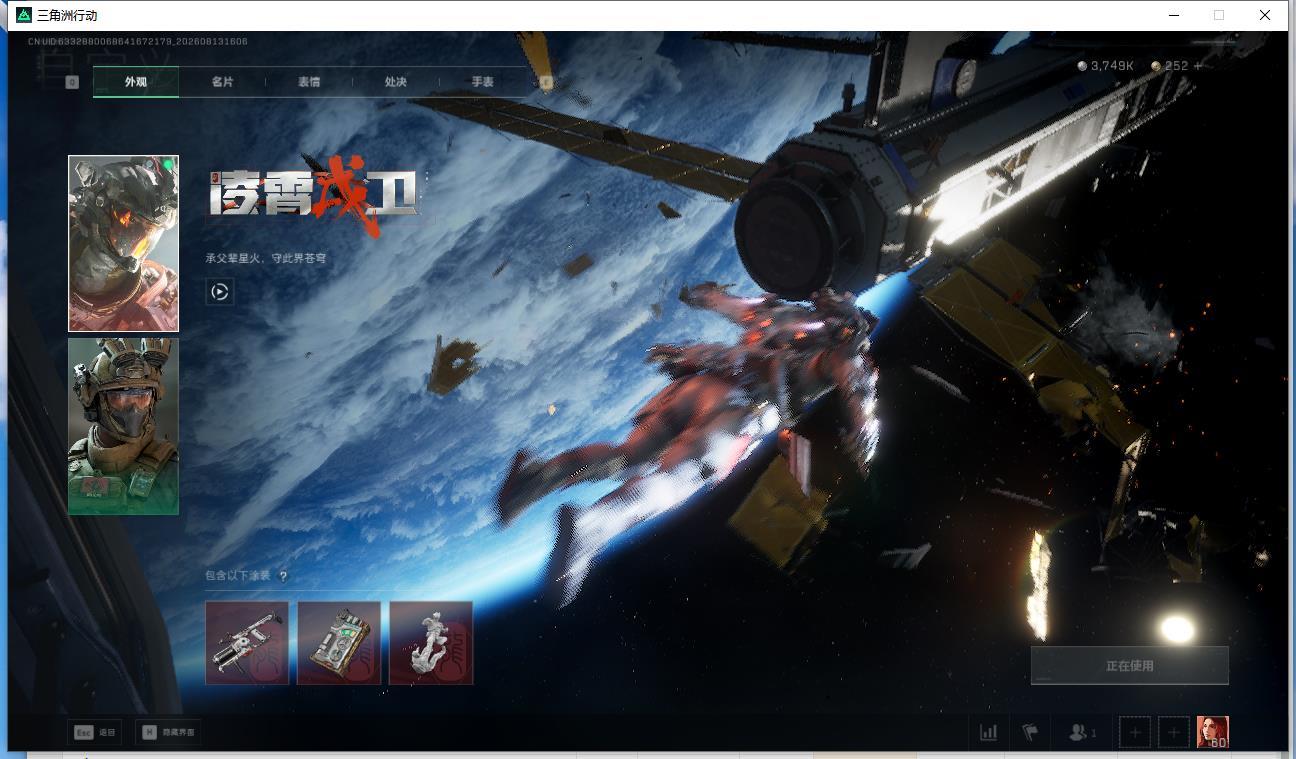1296x759 pixels.
Task: Click the 包含以下涂装 label
Action: pos(238,576)
